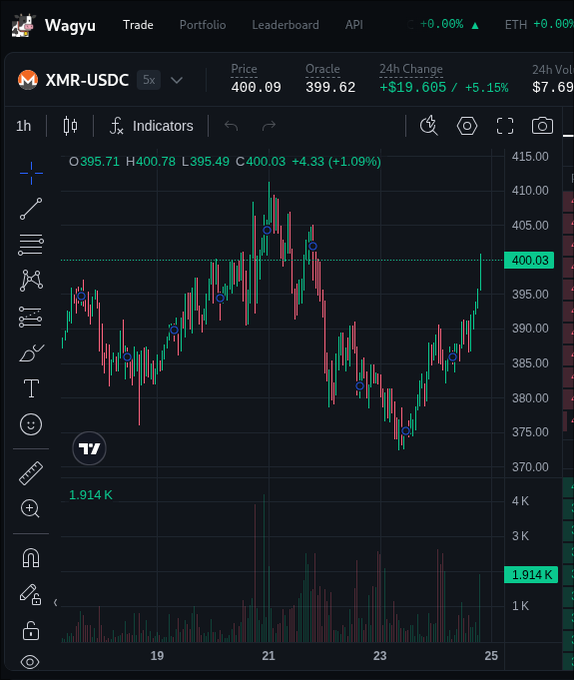Image resolution: width=574 pixels, height=680 pixels.
Task: Open chart settings hexagon icon
Action: pos(467,126)
